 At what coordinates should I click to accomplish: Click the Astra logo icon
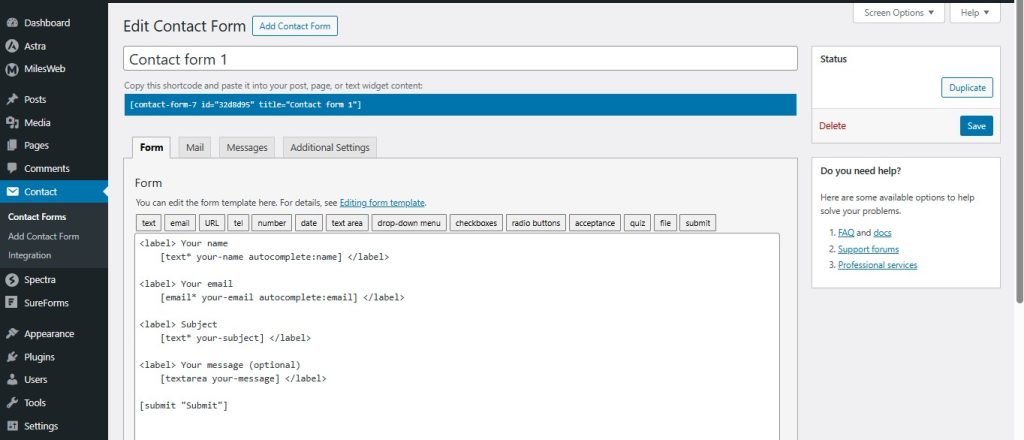pyautogui.click(x=12, y=46)
